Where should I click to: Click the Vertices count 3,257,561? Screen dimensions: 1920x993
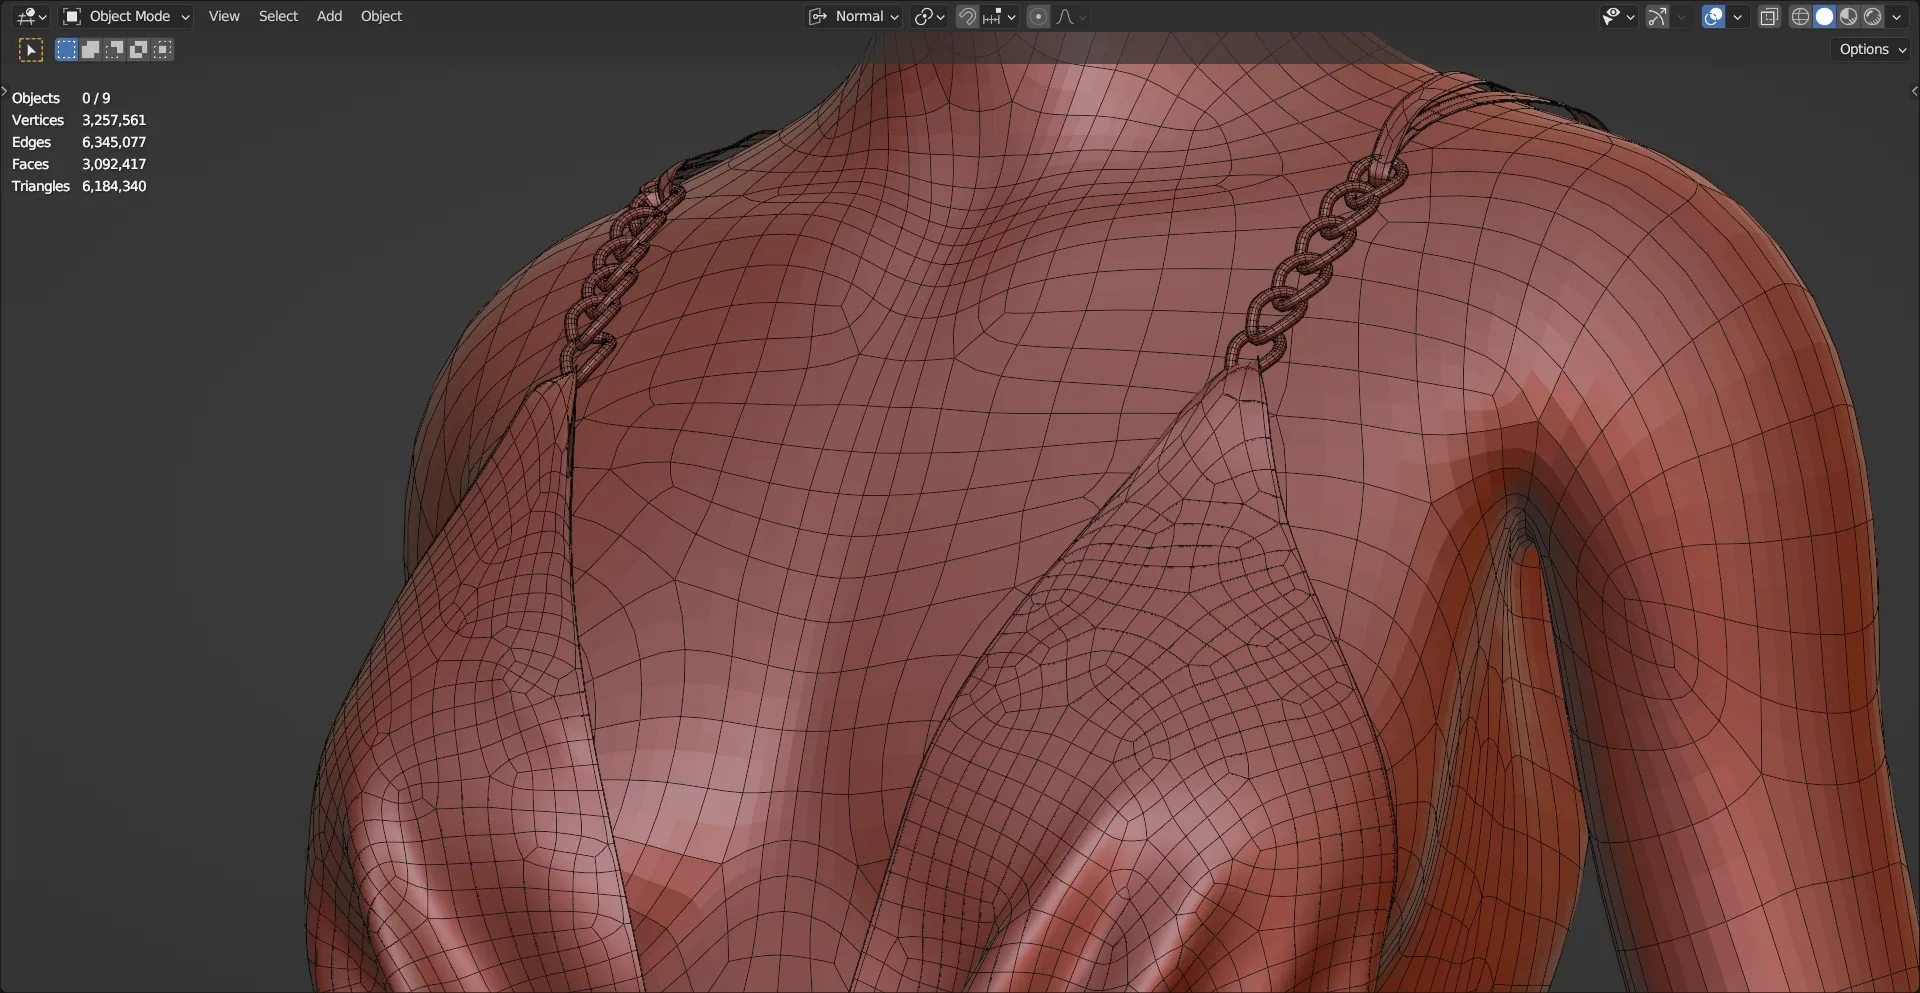pyautogui.click(x=114, y=120)
